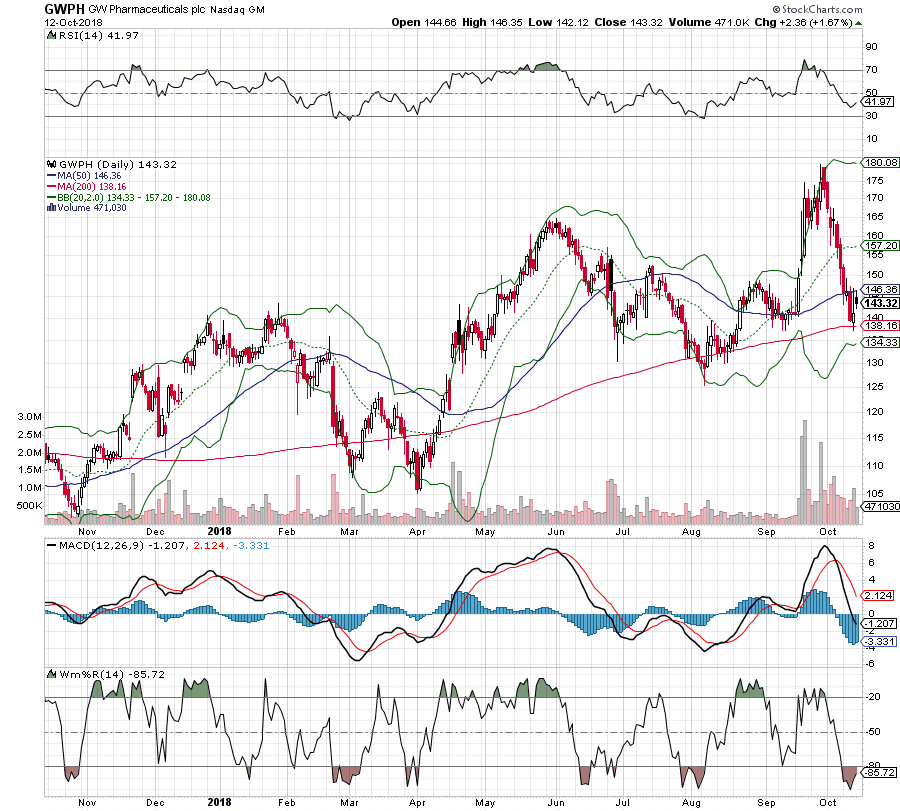Screen dimensions: 900x811
Task: Click the -1.207 MACD tag on right axis
Action: coord(880,624)
